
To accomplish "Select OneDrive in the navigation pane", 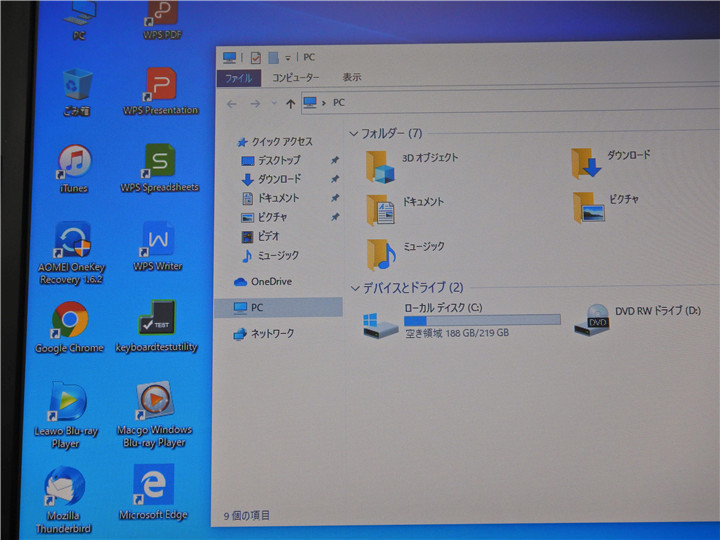I will pyautogui.click(x=263, y=281).
